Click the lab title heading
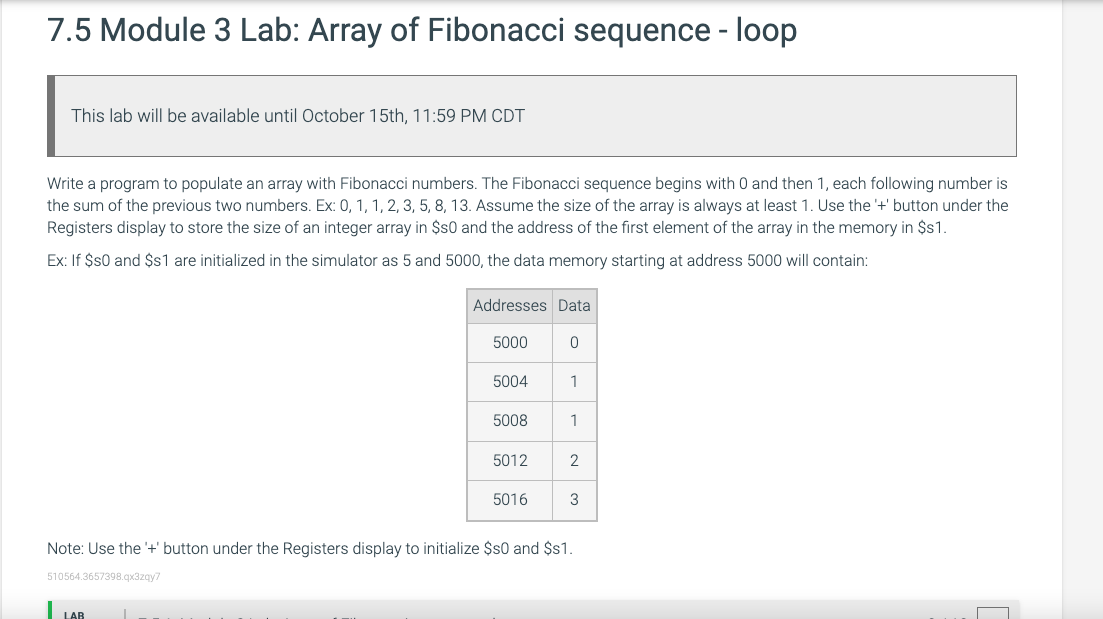The height and width of the screenshot is (619, 1103). [x=422, y=30]
